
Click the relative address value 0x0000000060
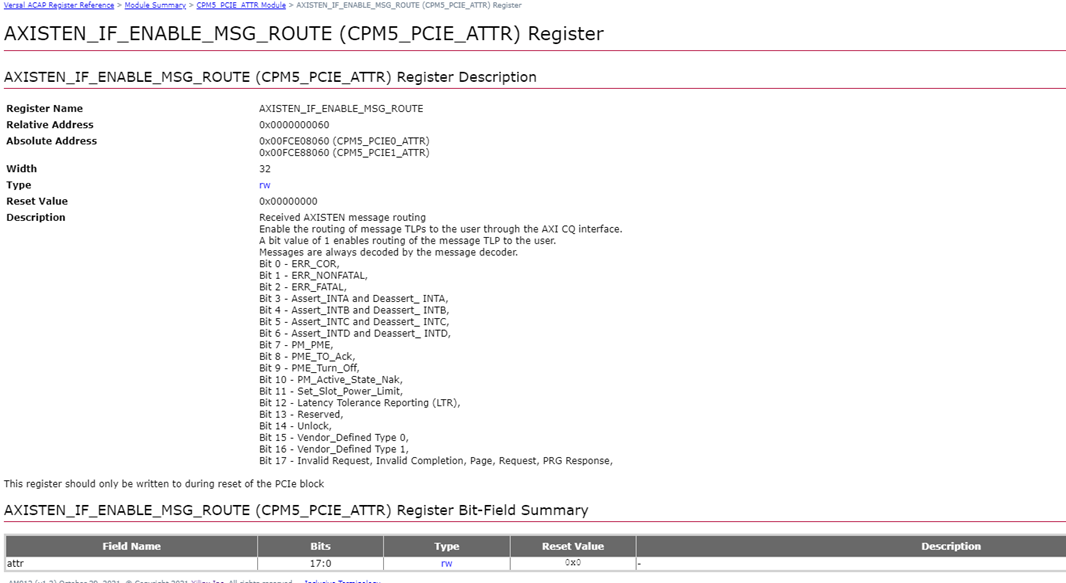point(294,125)
